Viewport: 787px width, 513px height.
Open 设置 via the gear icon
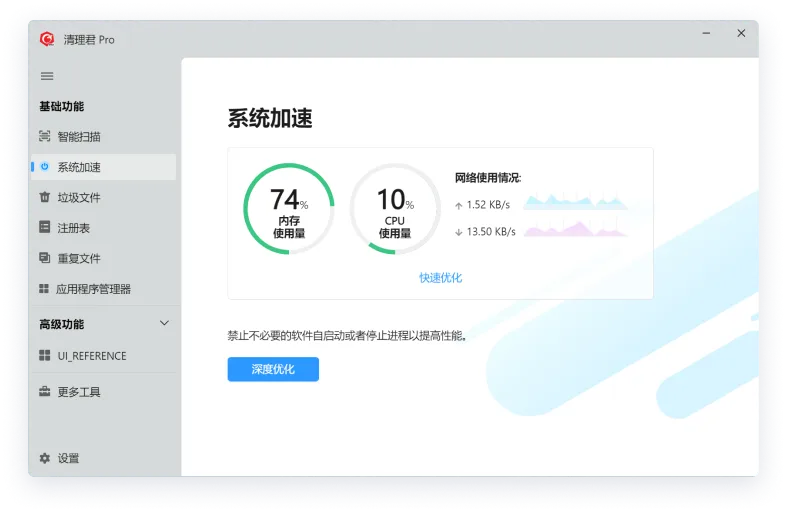44,458
